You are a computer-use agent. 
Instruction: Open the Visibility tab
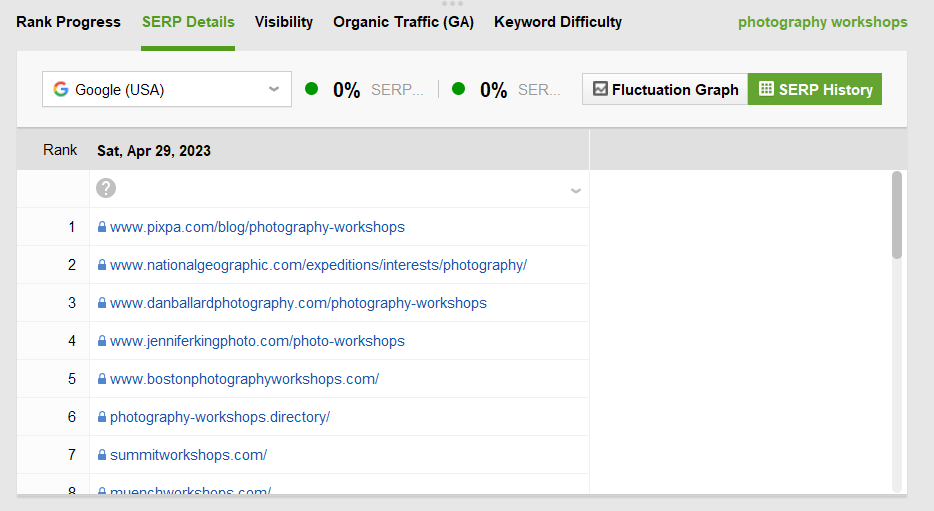pyautogui.click(x=284, y=22)
